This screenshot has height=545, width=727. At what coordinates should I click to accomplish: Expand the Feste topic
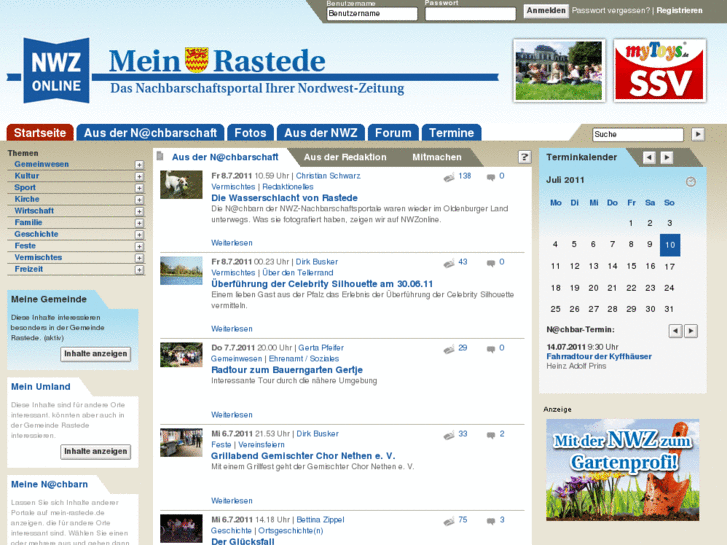coord(139,246)
